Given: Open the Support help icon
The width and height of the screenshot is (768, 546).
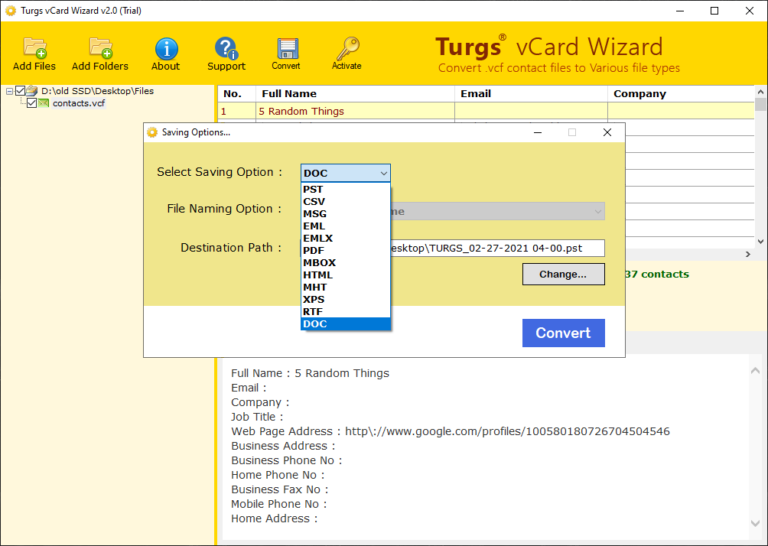Looking at the screenshot, I should point(226,48).
